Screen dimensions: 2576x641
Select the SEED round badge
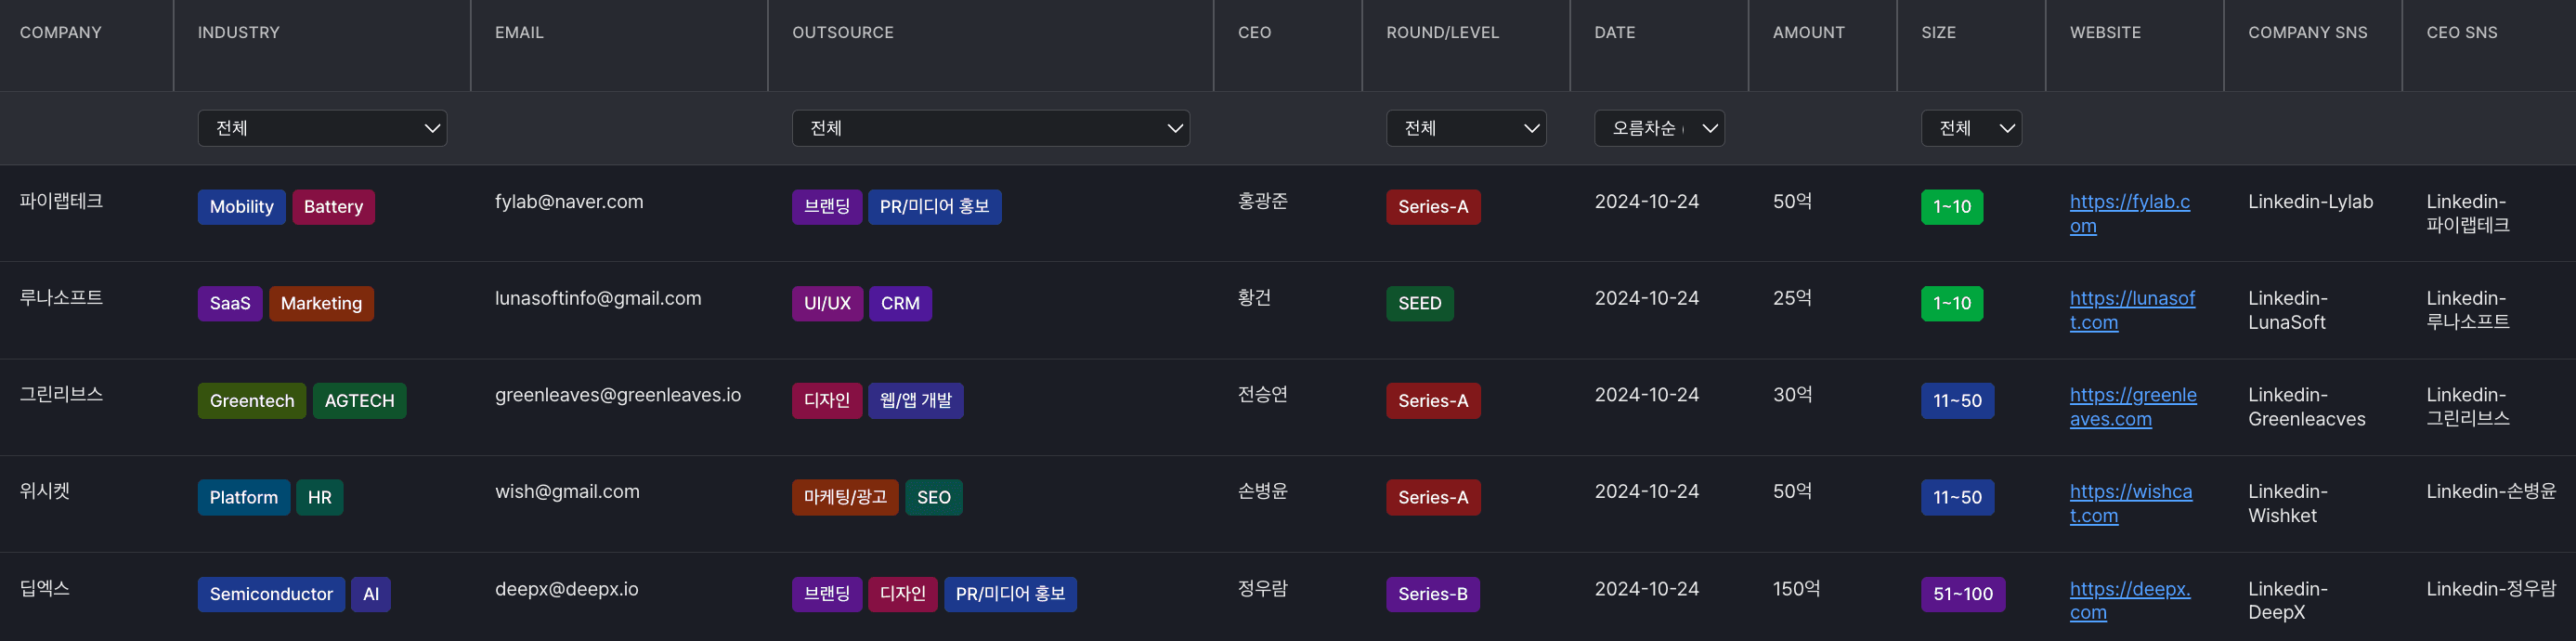coord(1419,304)
